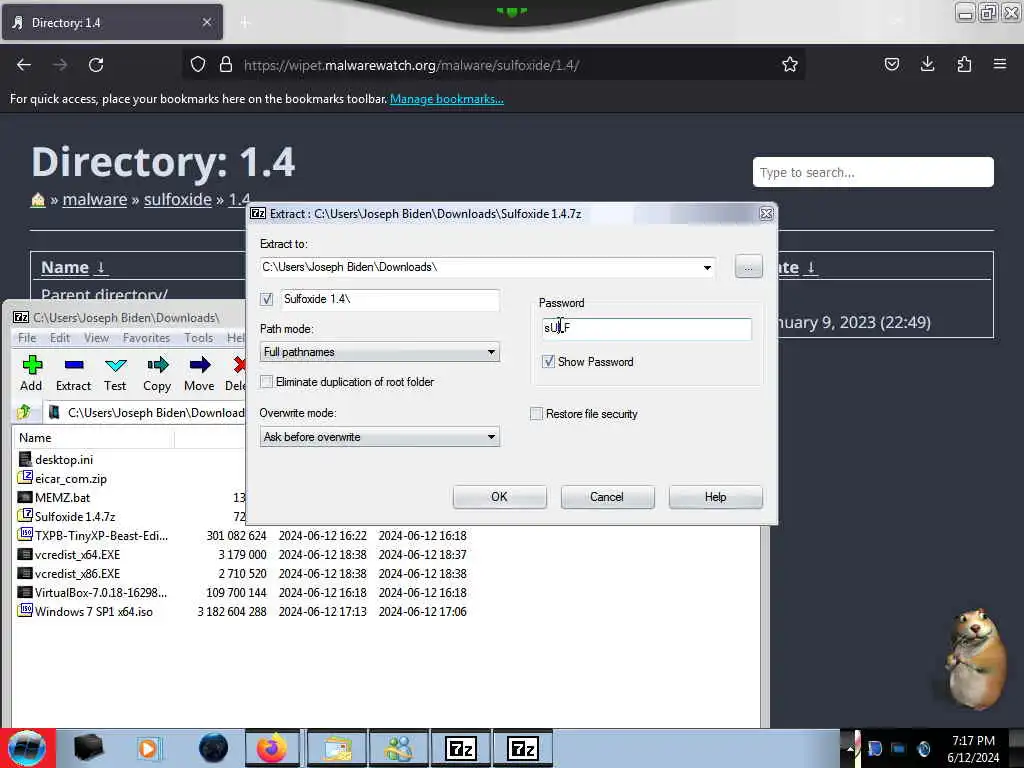Click the browse (...) button
The height and width of the screenshot is (768, 1024).
pos(748,267)
